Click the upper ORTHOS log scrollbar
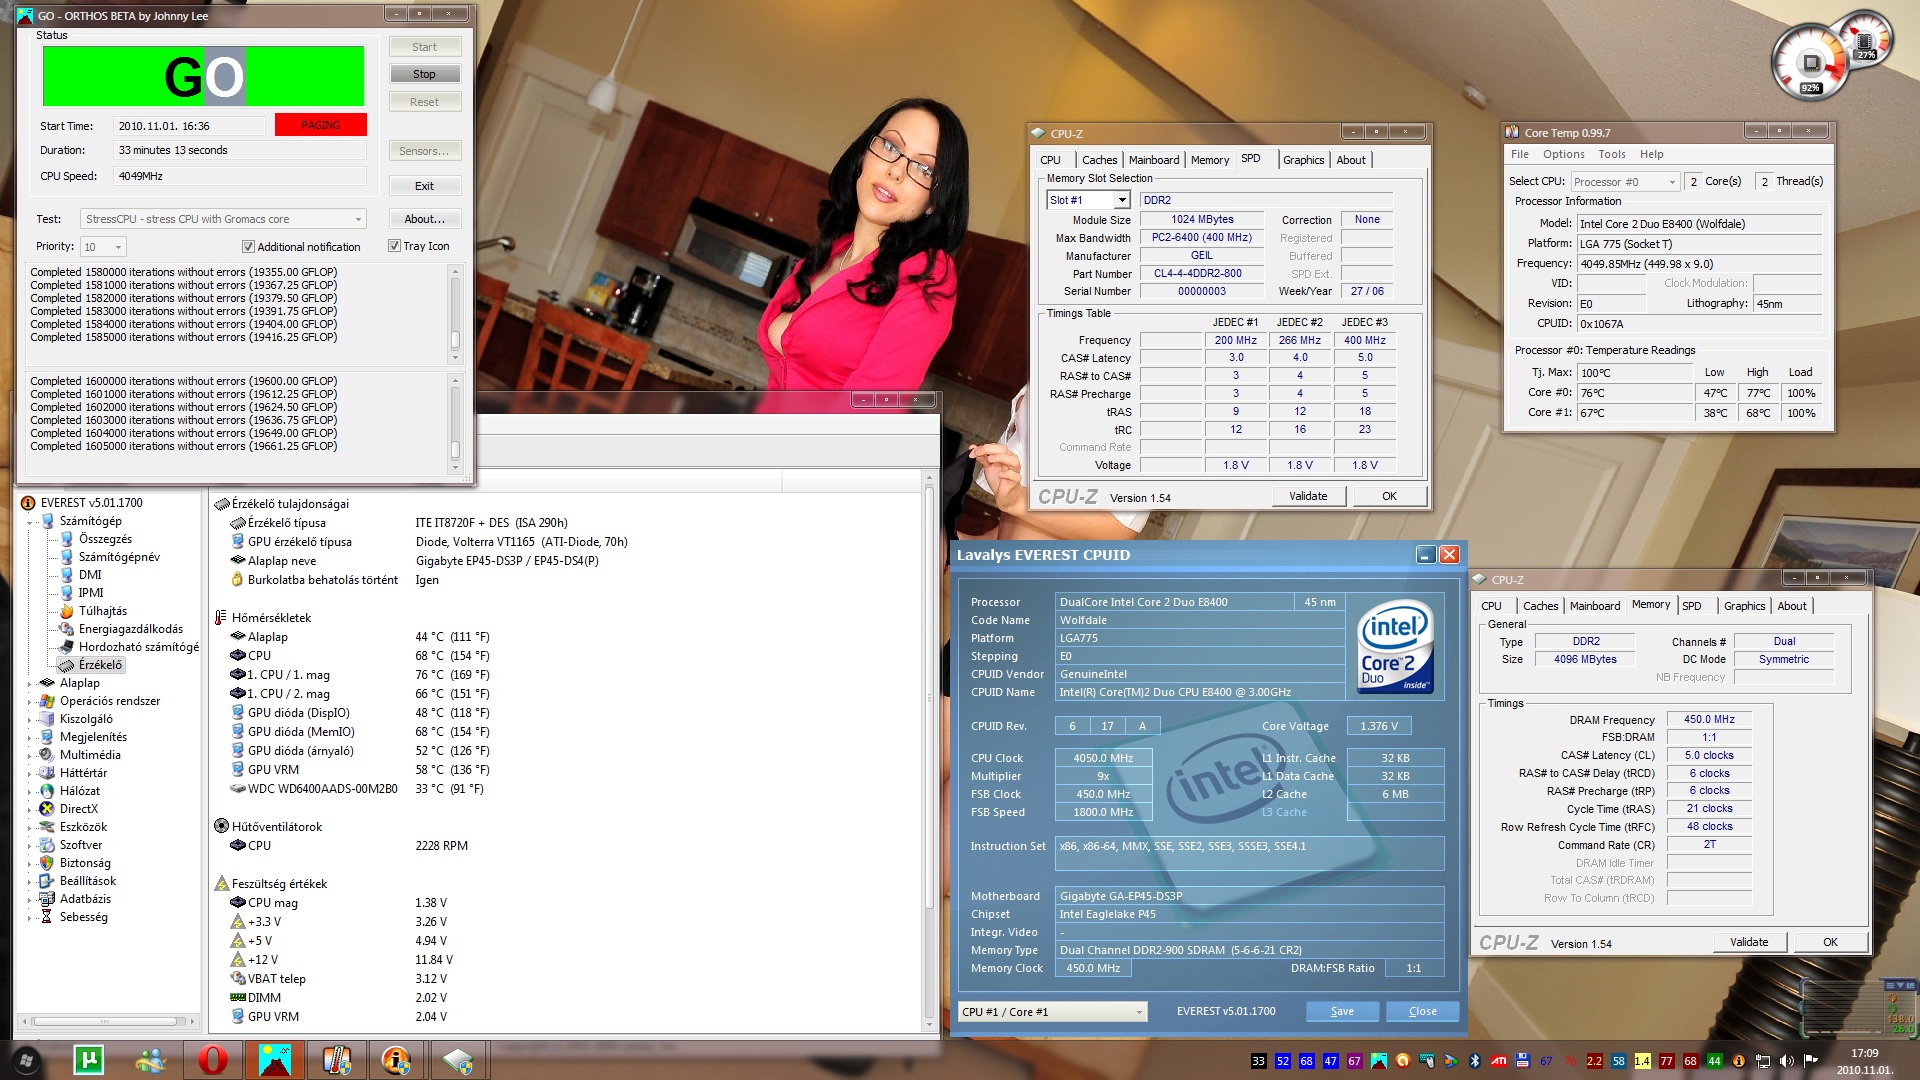 456,314
